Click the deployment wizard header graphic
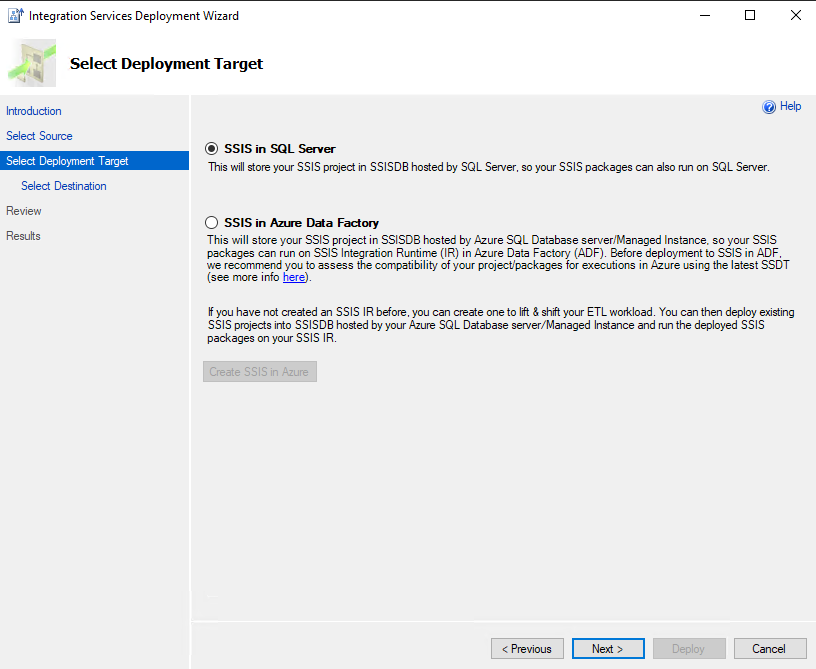This screenshot has height=669, width=816. tap(32, 63)
